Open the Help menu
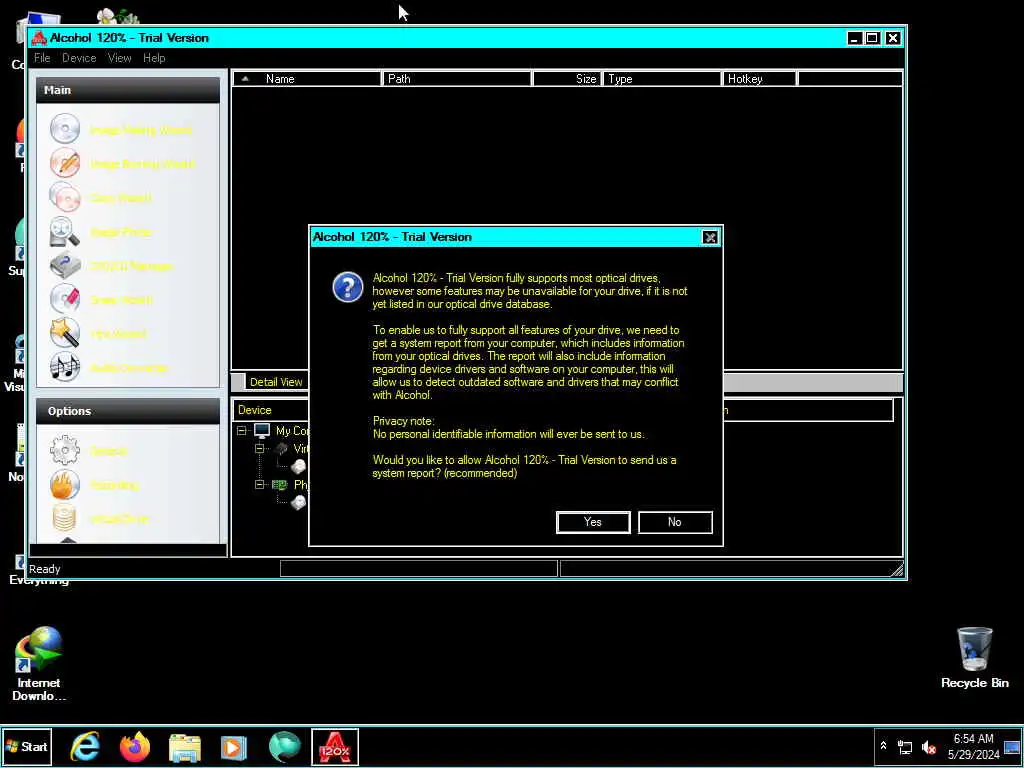1024x768 pixels. click(154, 58)
